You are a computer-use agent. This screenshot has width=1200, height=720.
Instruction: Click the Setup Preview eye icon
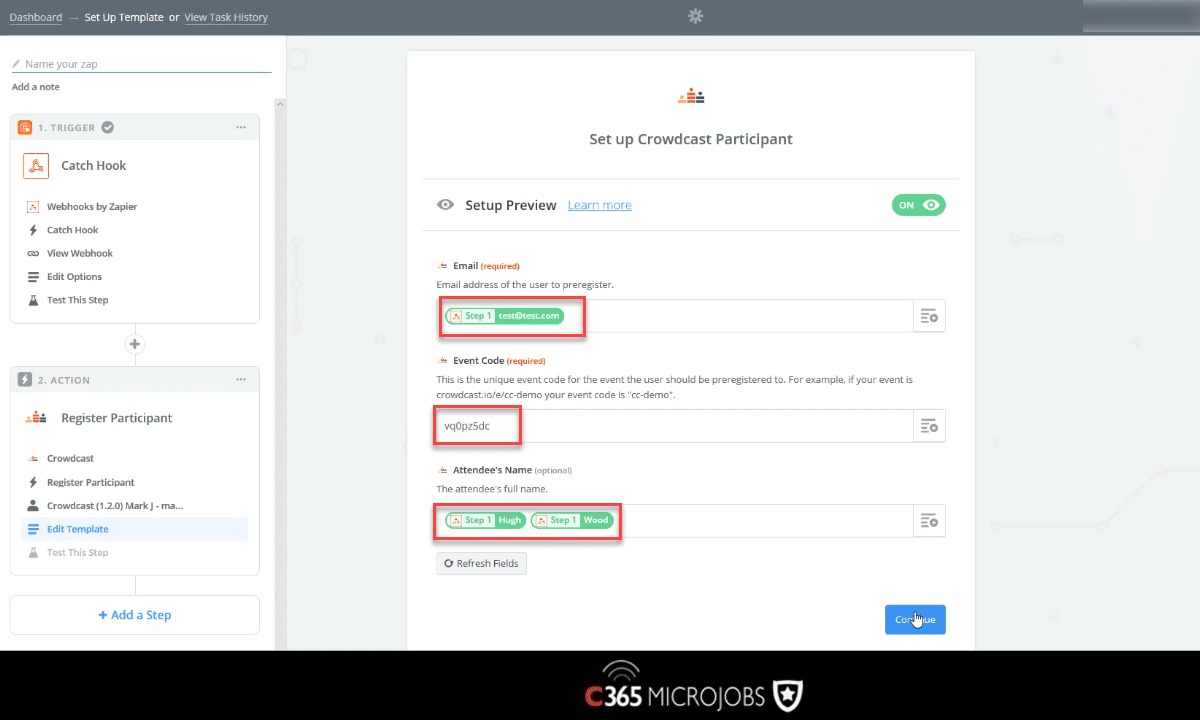[x=446, y=205]
